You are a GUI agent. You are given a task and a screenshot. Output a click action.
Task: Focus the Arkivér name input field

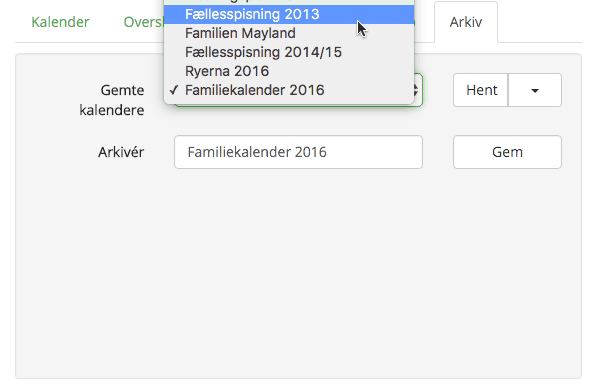click(x=298, y=152)
